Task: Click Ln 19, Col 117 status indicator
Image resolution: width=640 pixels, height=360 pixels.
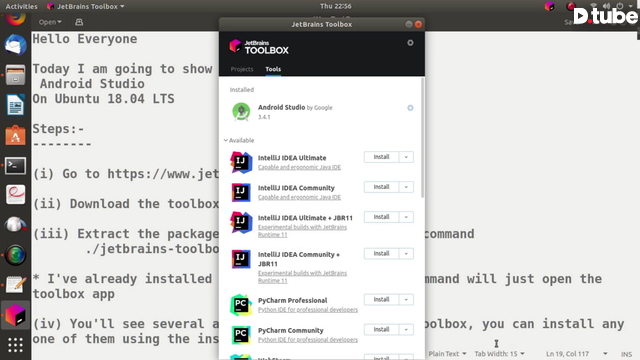Action: tap(567, 354)
